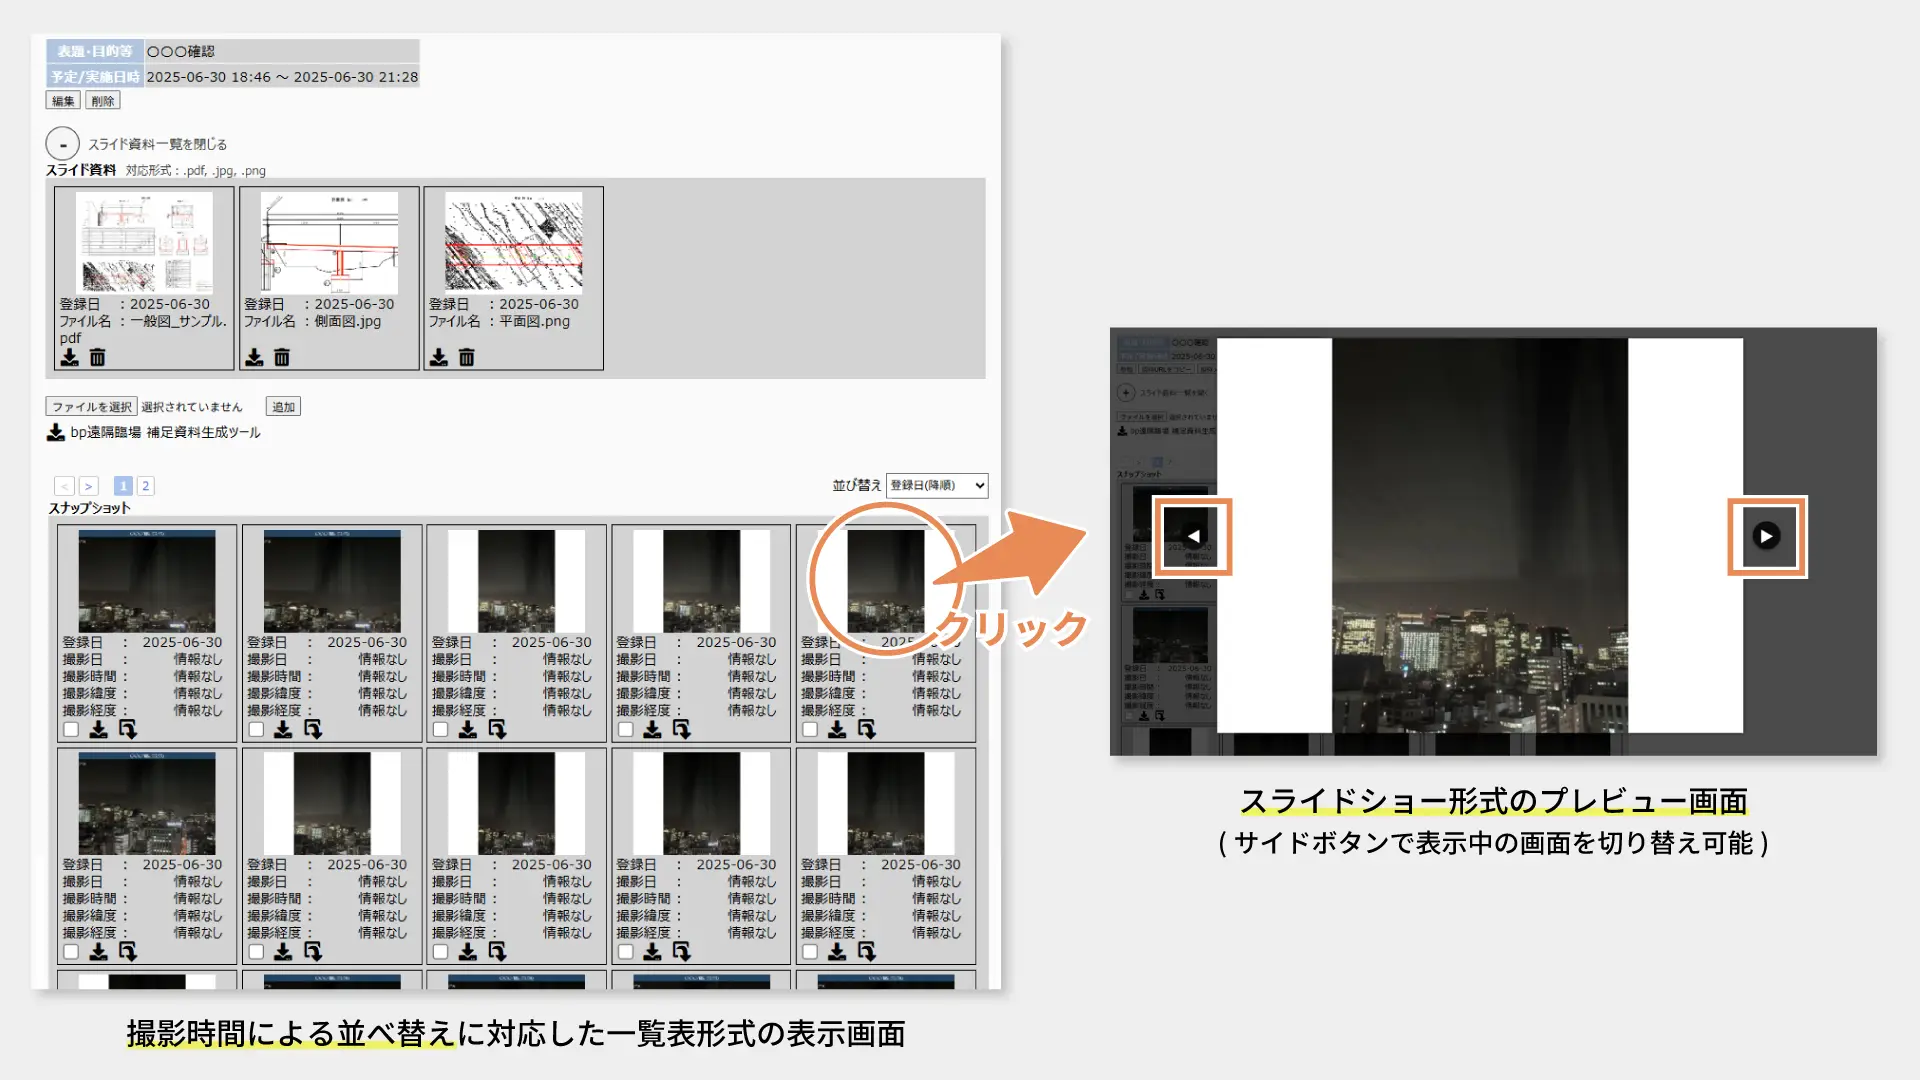The image size is (1920, 1080).
Task: Check the first snapshot's checkbox in second row
Action: click(x=71, y=952)
